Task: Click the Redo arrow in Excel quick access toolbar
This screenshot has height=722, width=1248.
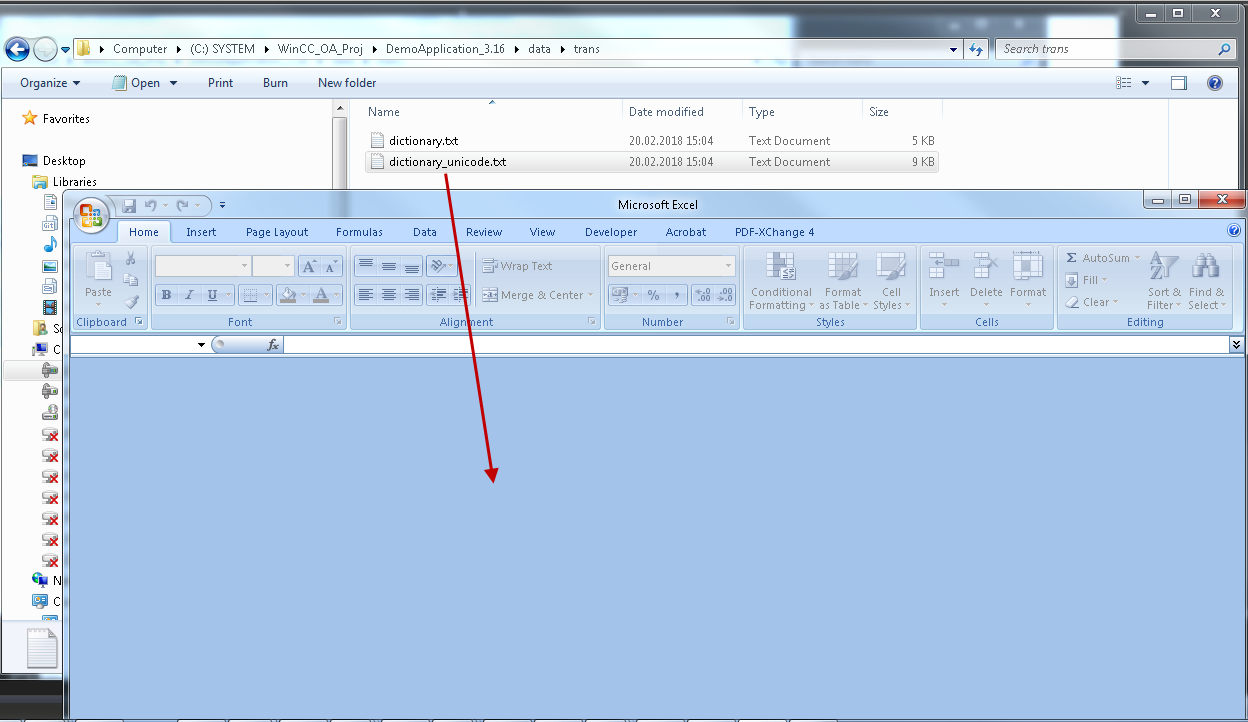Action: point(182,205)
